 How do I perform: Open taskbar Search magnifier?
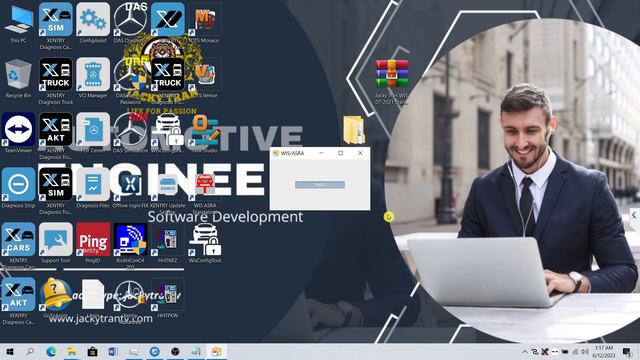(30, 351)
